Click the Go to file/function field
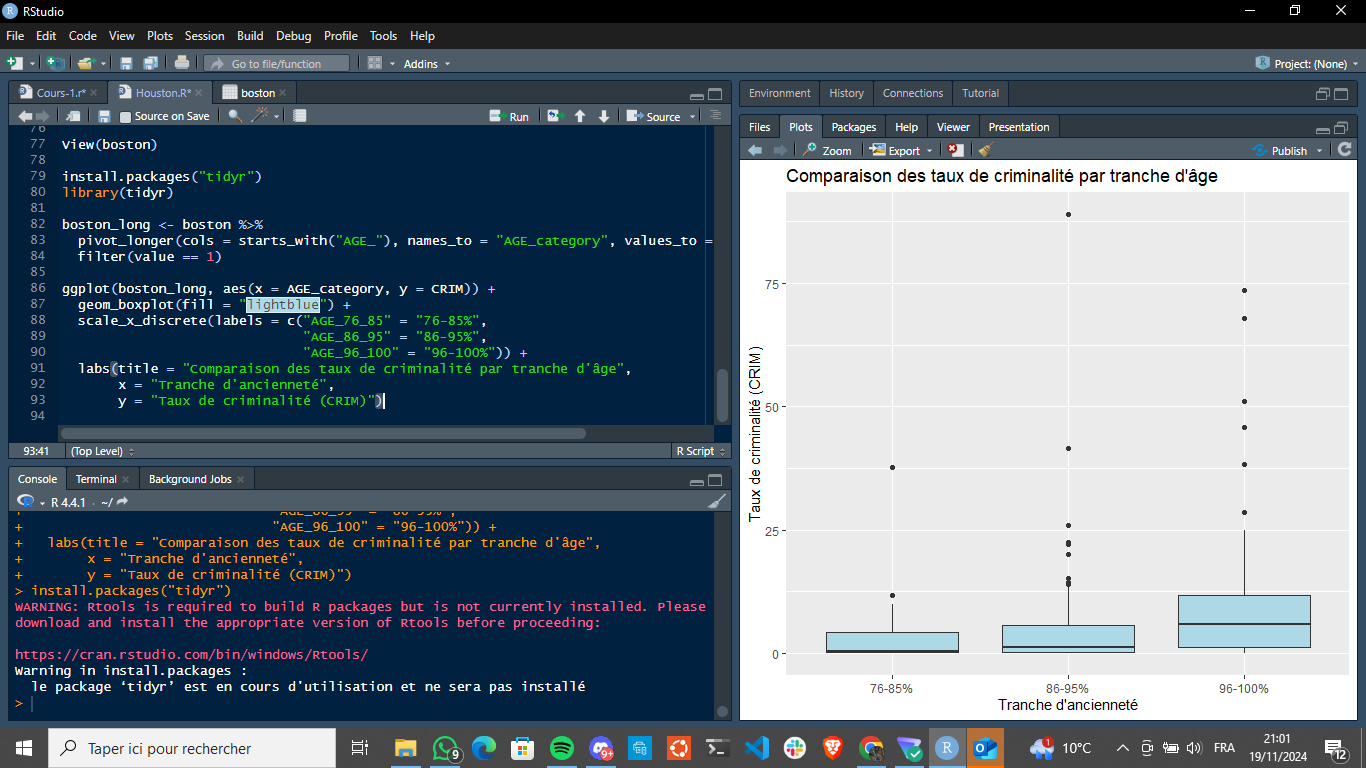 tap(277, 63)
